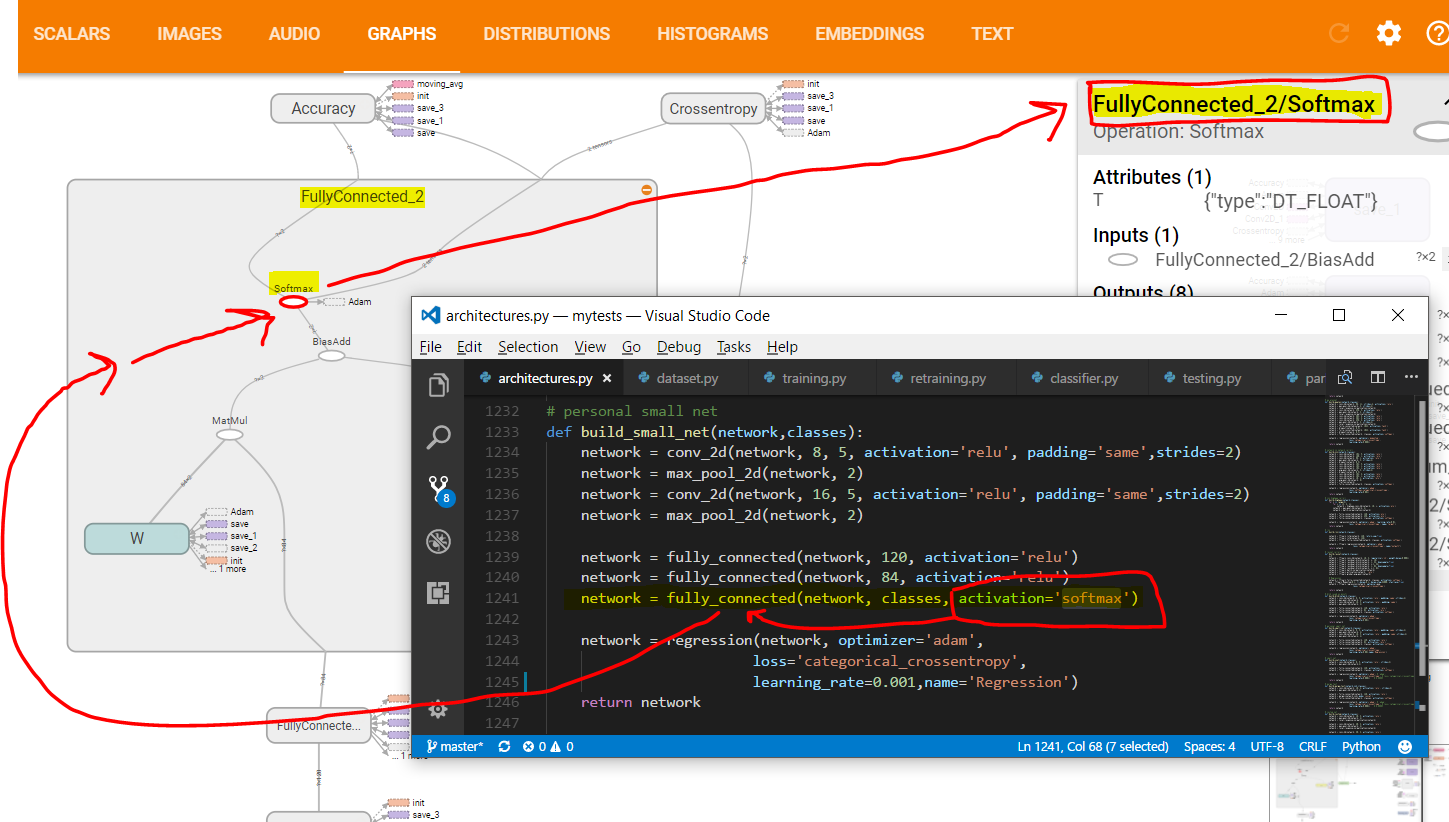Click the Synchronize Changes status bar icon

point(504,746)
